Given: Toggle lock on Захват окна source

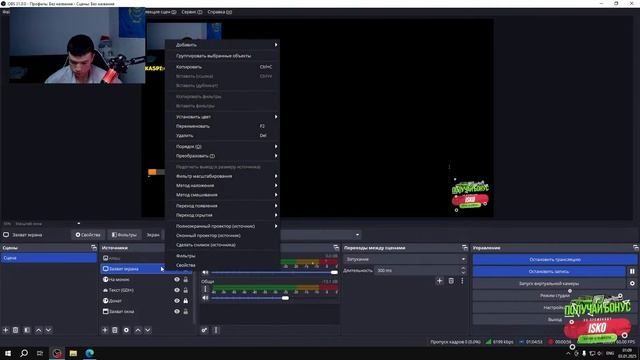Looking at the screenshot, I should 186,311.
